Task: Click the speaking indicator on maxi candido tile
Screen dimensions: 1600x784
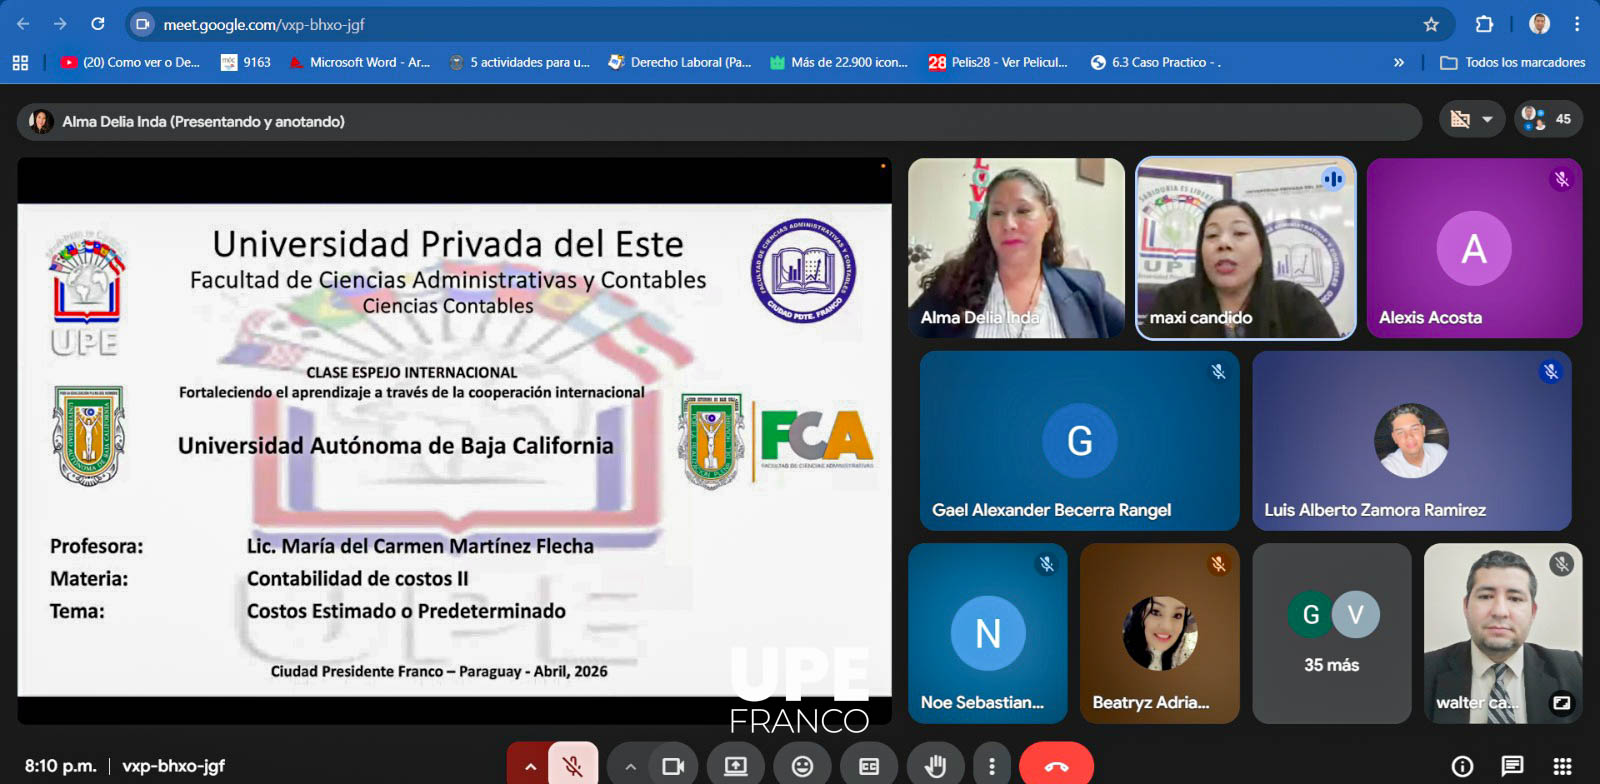Action: tap(1333, 179)
